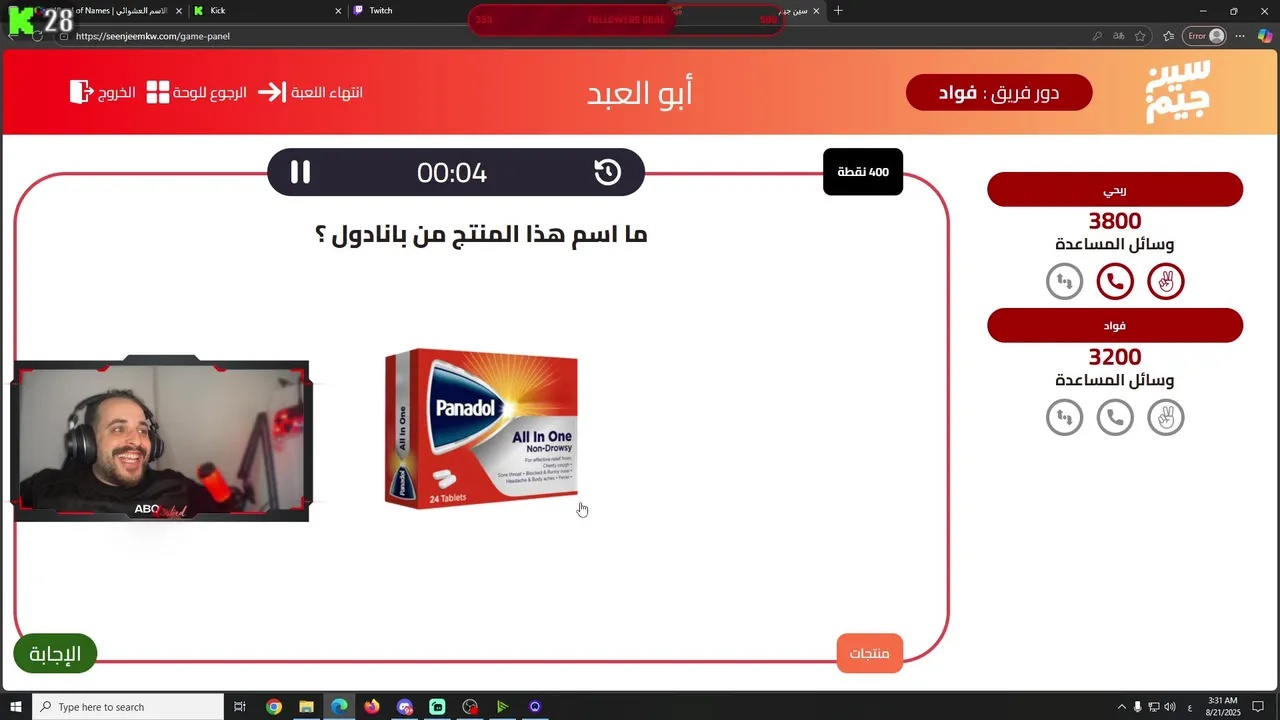
Task: Click the منتجات category tag
Action: (869, 653)
